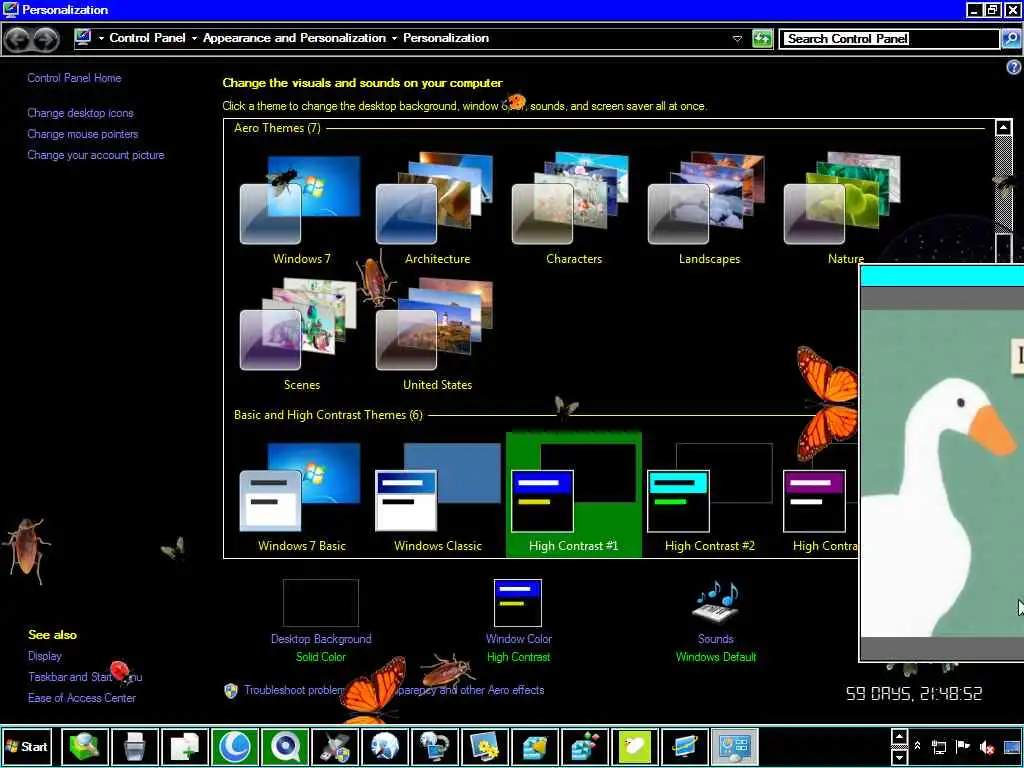
Task: Select the United States theme
Action: click(x=436, y=334)
